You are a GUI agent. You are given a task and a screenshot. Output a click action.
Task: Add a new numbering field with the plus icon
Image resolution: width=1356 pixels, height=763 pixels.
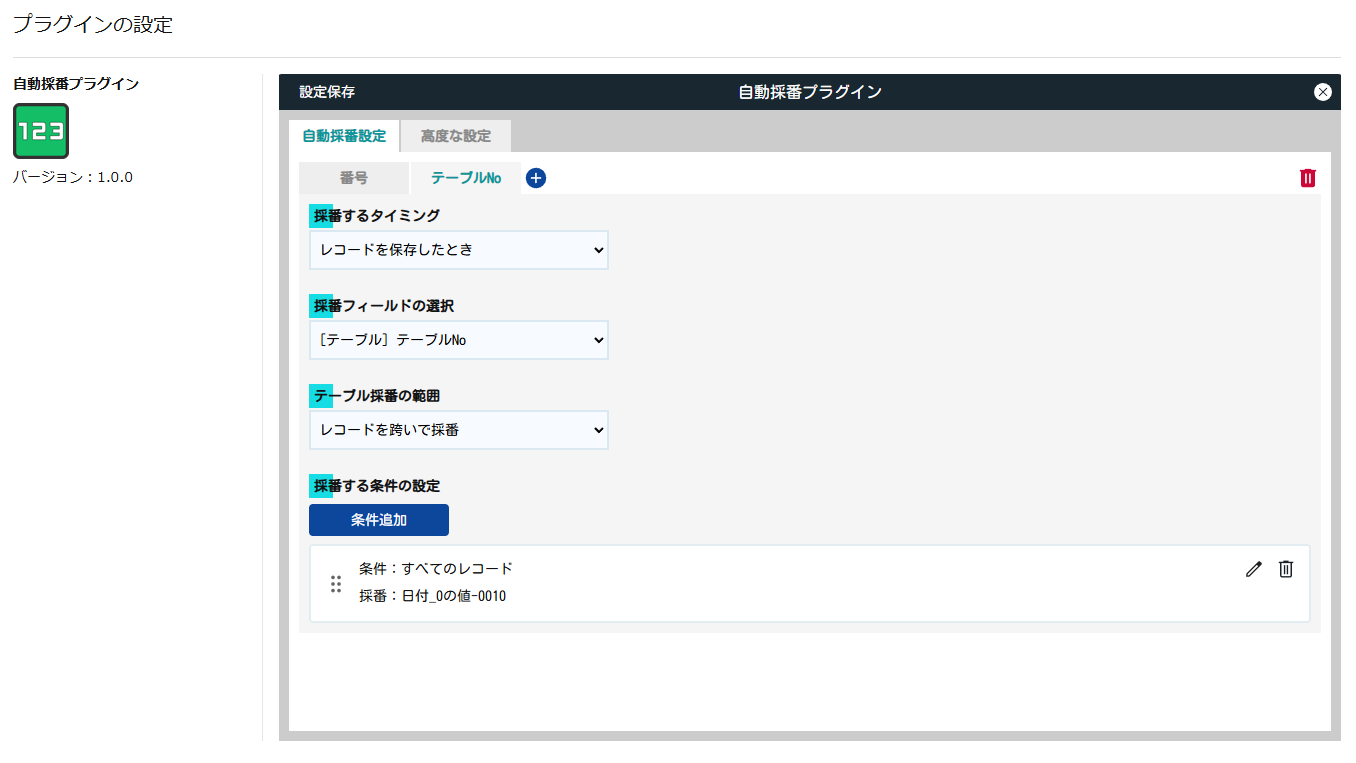pyautogui.click(x=536, y=178)
